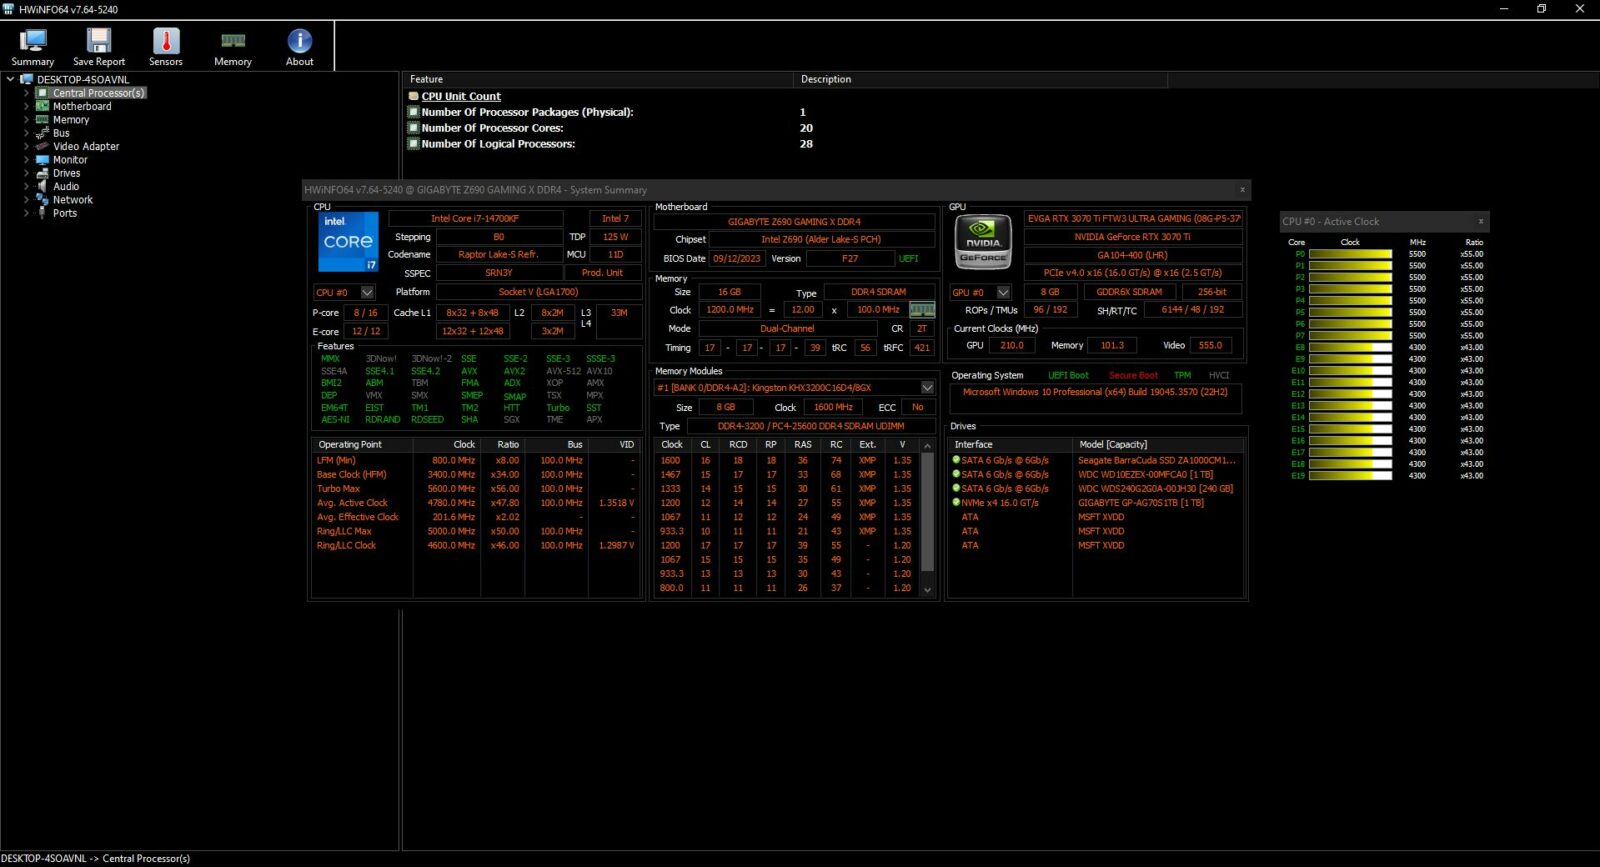Click the Drives tree icon
This screenshot has width=1600, height=867.
tap(42, 173)
